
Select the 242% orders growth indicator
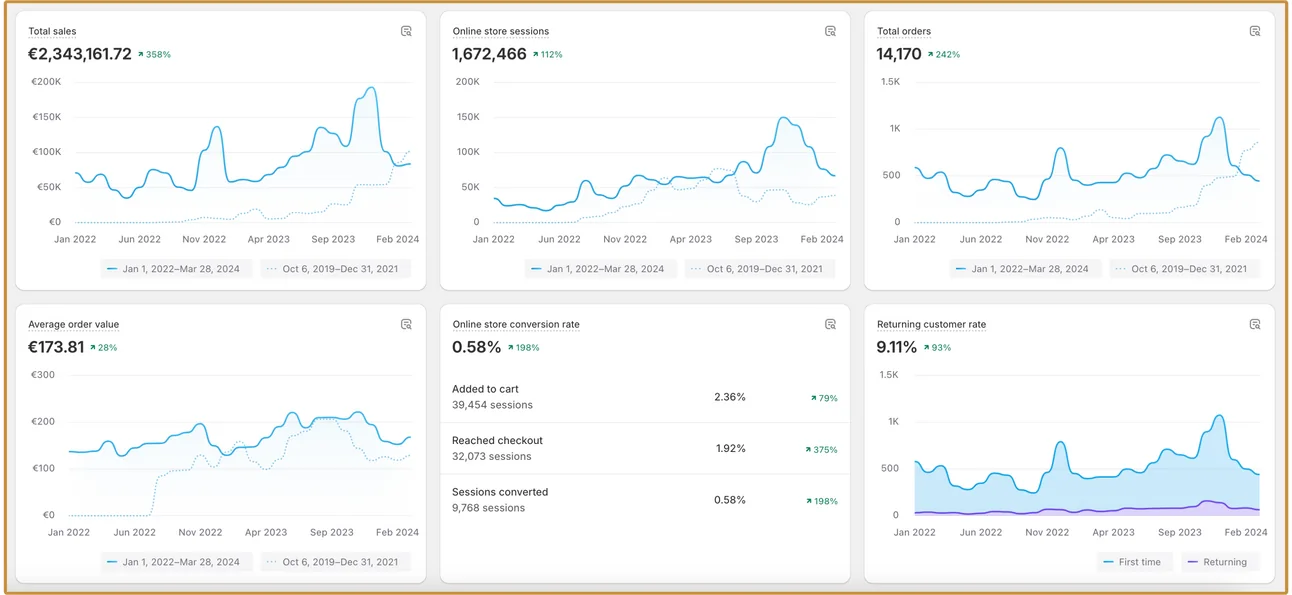coord(944,55)
